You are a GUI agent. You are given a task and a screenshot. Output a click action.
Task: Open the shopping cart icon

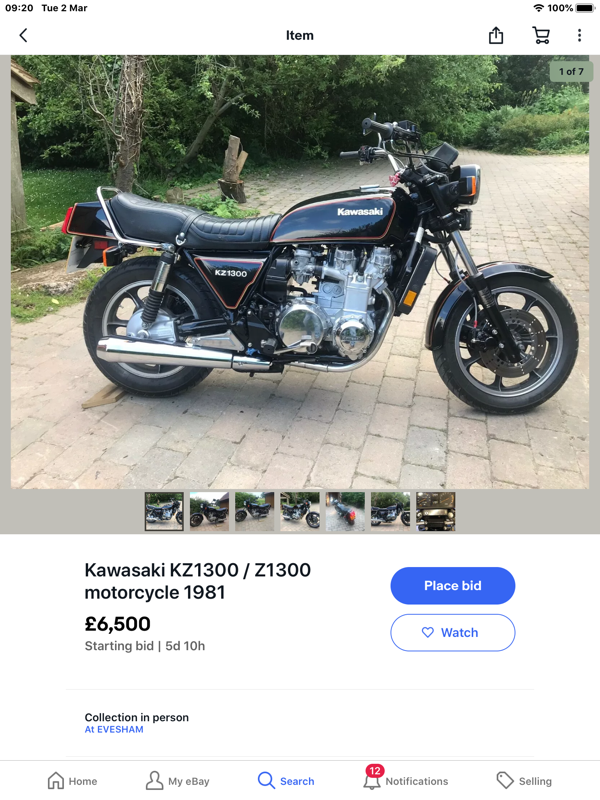(541, 35)
